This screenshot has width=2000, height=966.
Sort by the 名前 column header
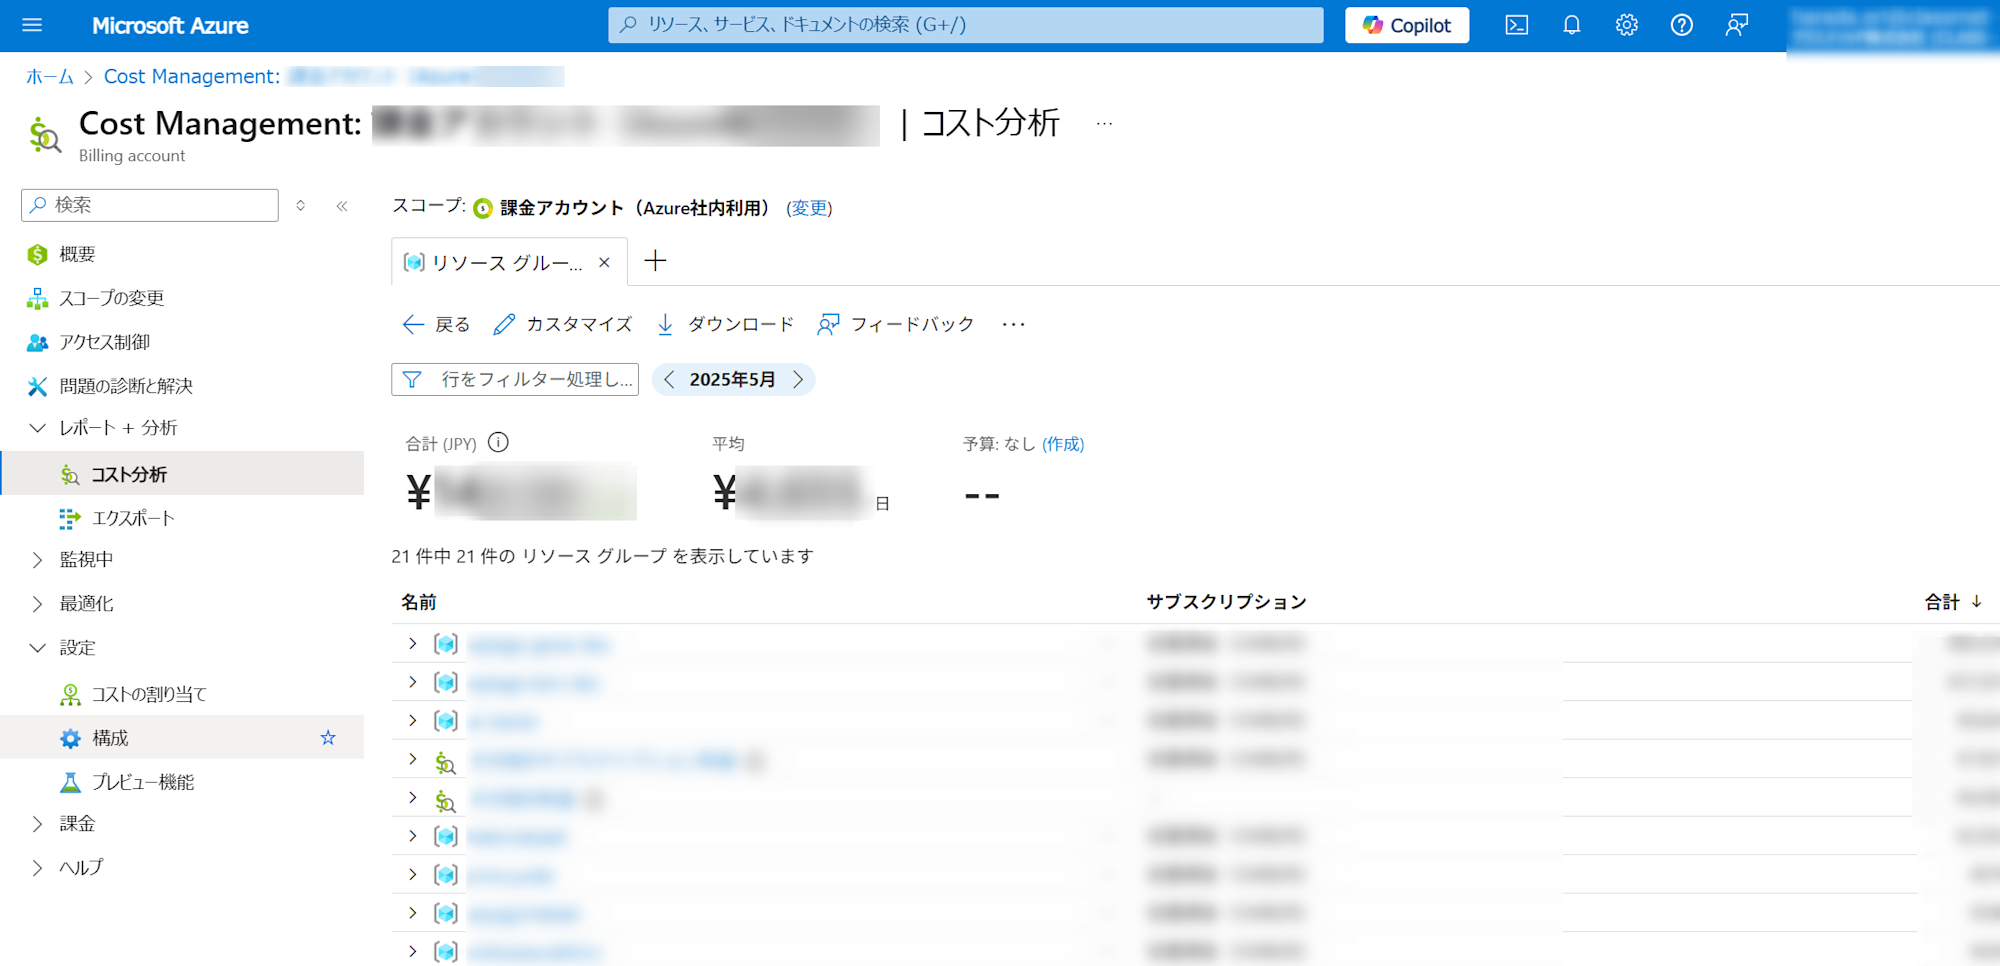click(419, 602)
